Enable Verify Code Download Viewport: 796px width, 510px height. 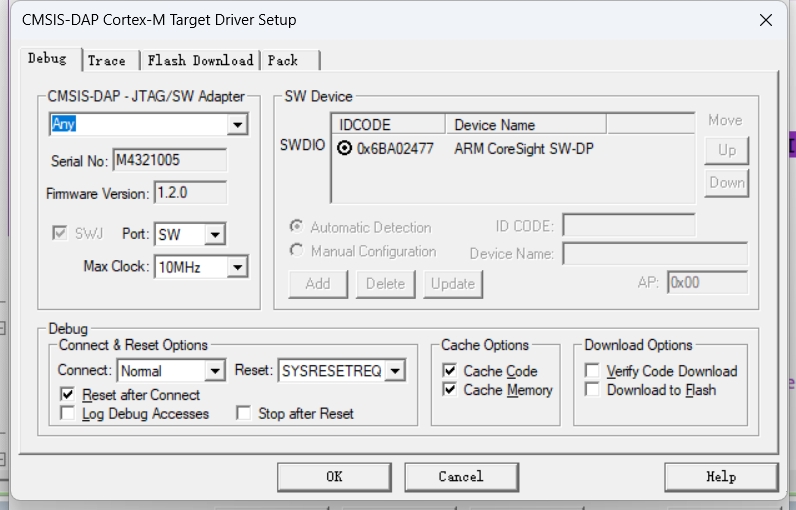click(593, 371)
